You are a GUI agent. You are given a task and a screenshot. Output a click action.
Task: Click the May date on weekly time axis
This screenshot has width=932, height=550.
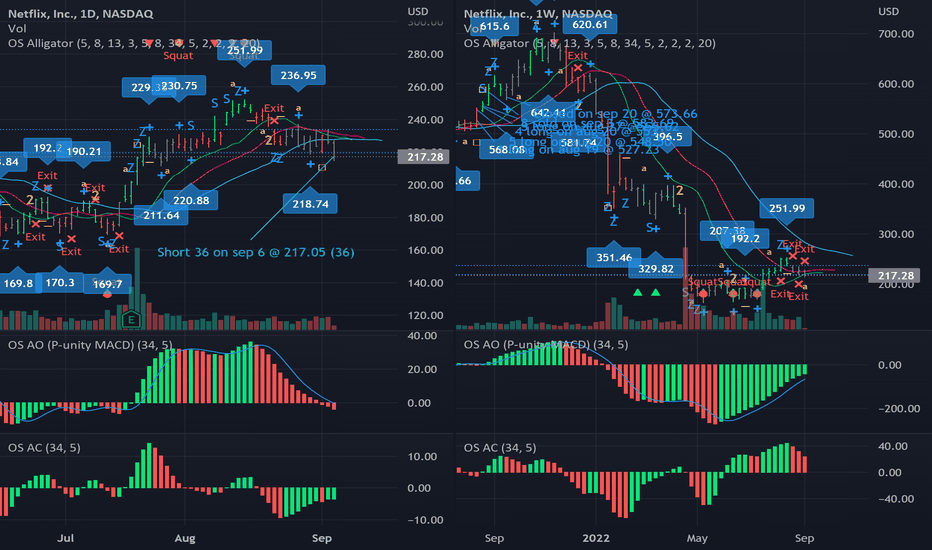(x=697, y=538)
